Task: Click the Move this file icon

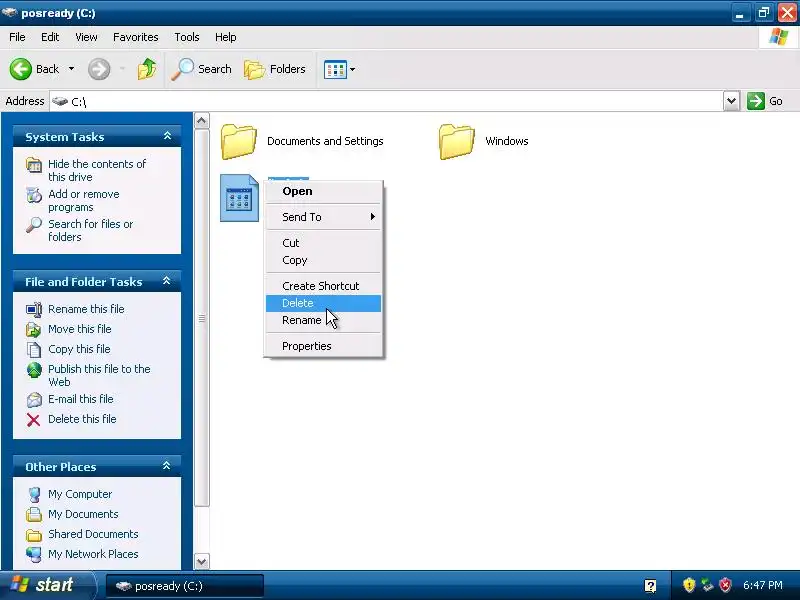Action: (x=34, y=330)
